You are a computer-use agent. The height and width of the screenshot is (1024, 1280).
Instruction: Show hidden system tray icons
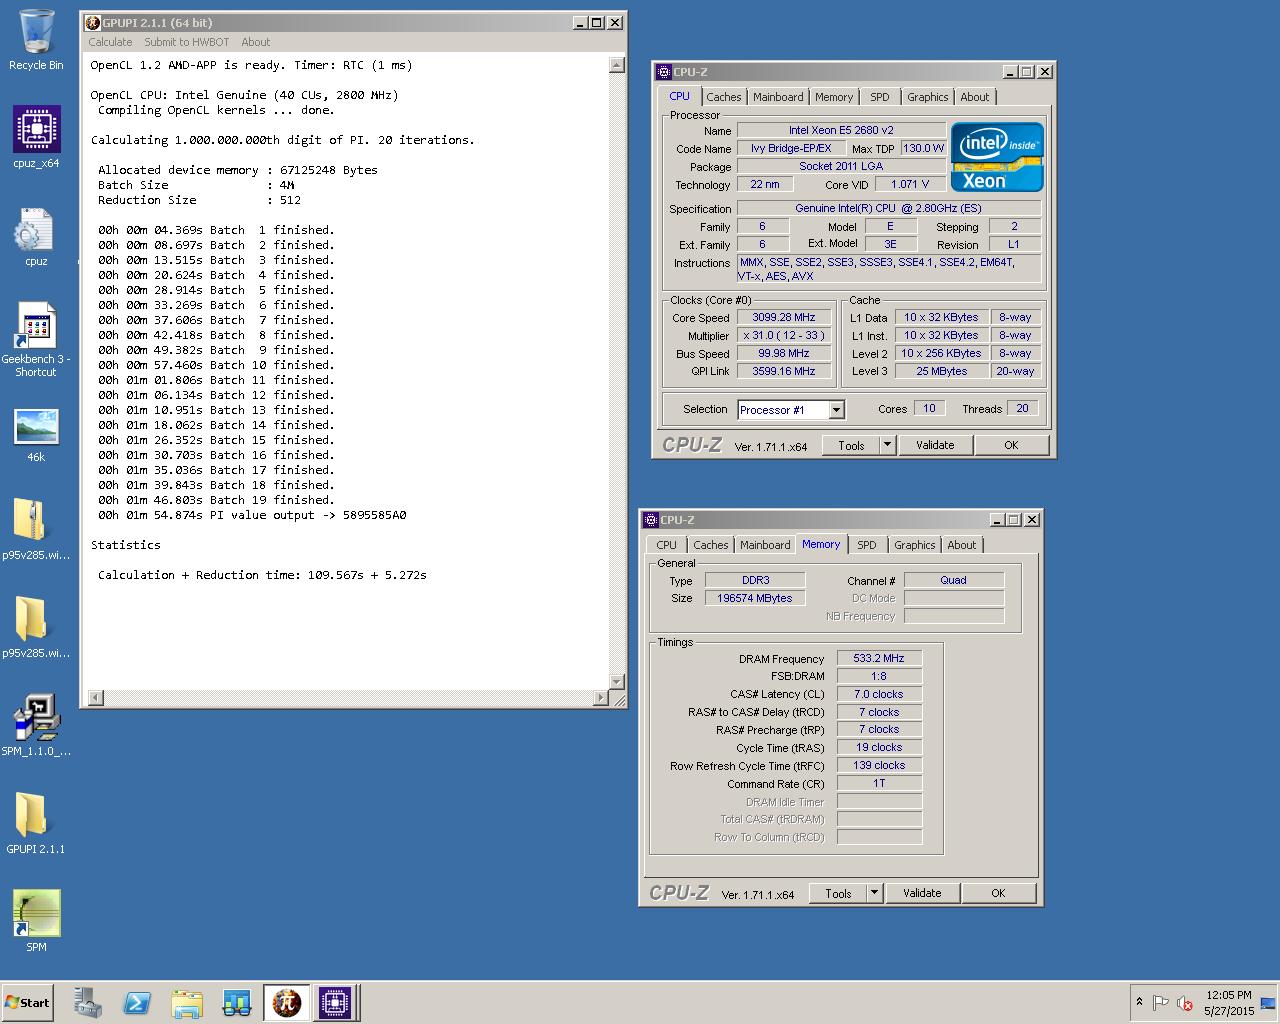pos(1139,1002)
